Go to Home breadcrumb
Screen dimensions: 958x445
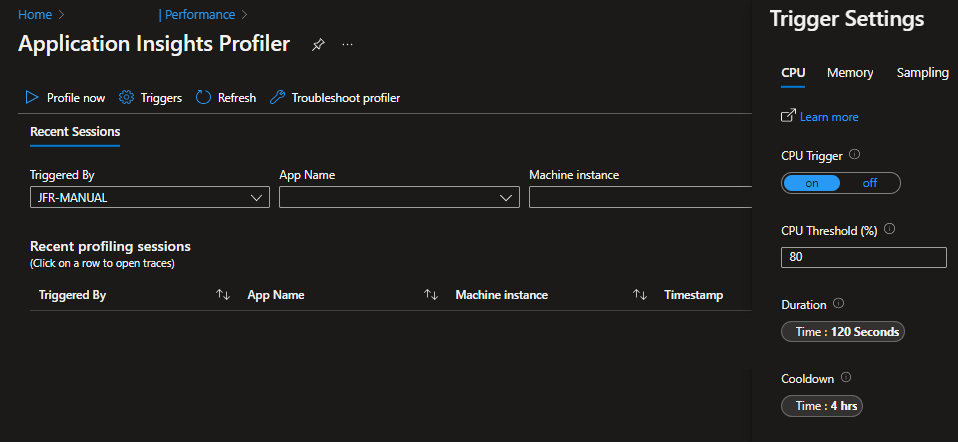[35, 14]
